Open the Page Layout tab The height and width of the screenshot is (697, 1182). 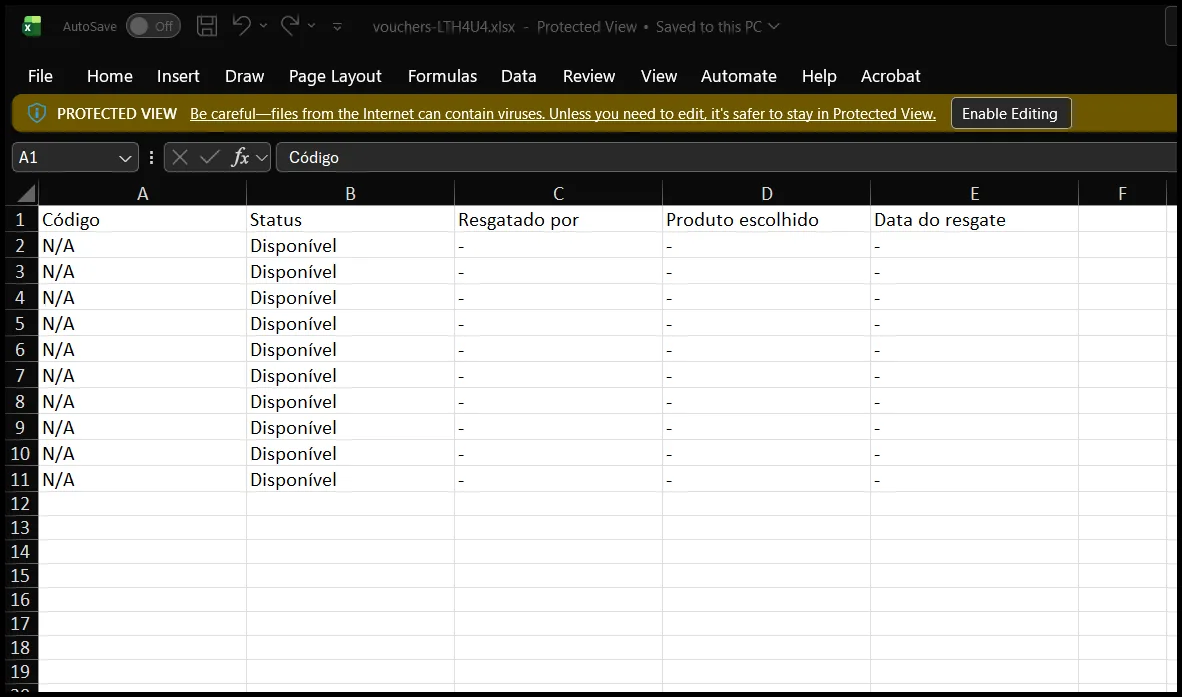[335, 76]
